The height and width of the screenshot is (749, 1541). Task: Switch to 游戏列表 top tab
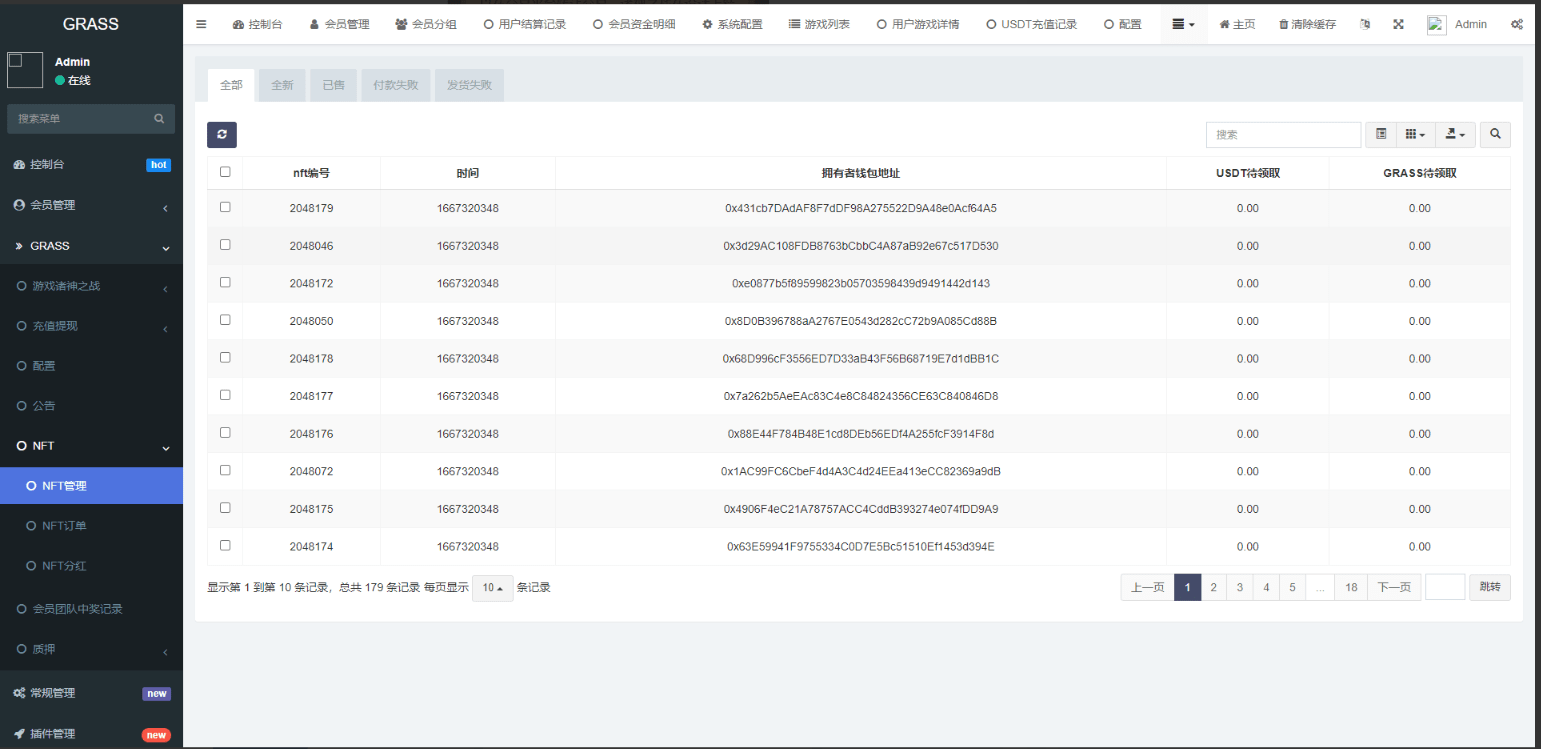[x=819, y=24]
